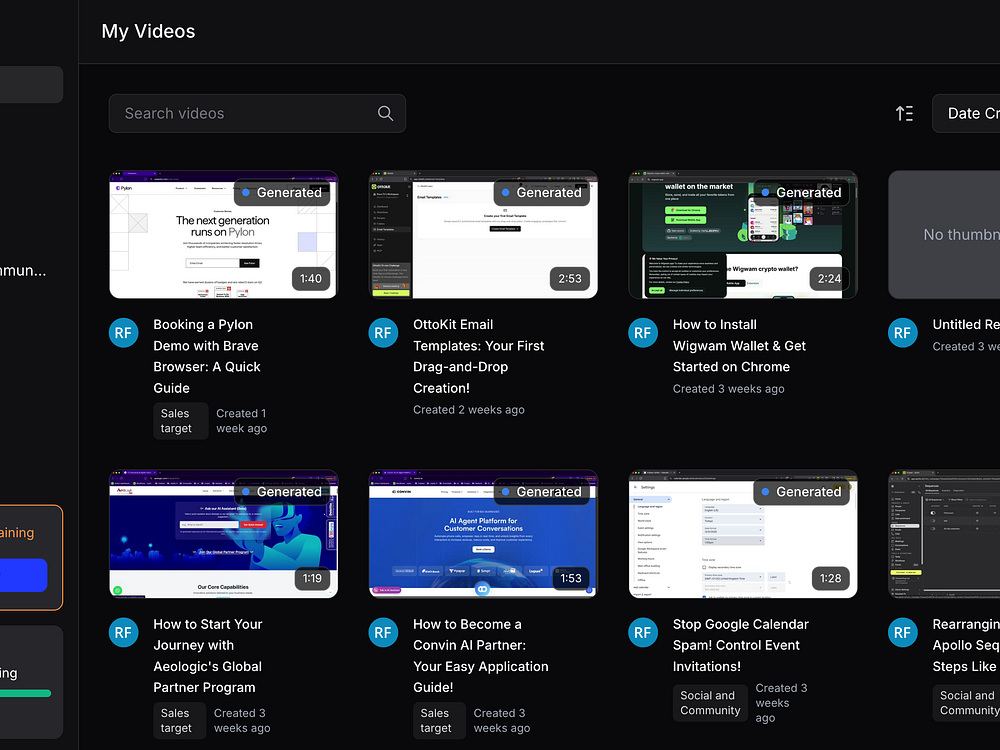1000x750 pixels.
Task: Open the Apollo Sequence video thumbnail
Action: point(944,534)
